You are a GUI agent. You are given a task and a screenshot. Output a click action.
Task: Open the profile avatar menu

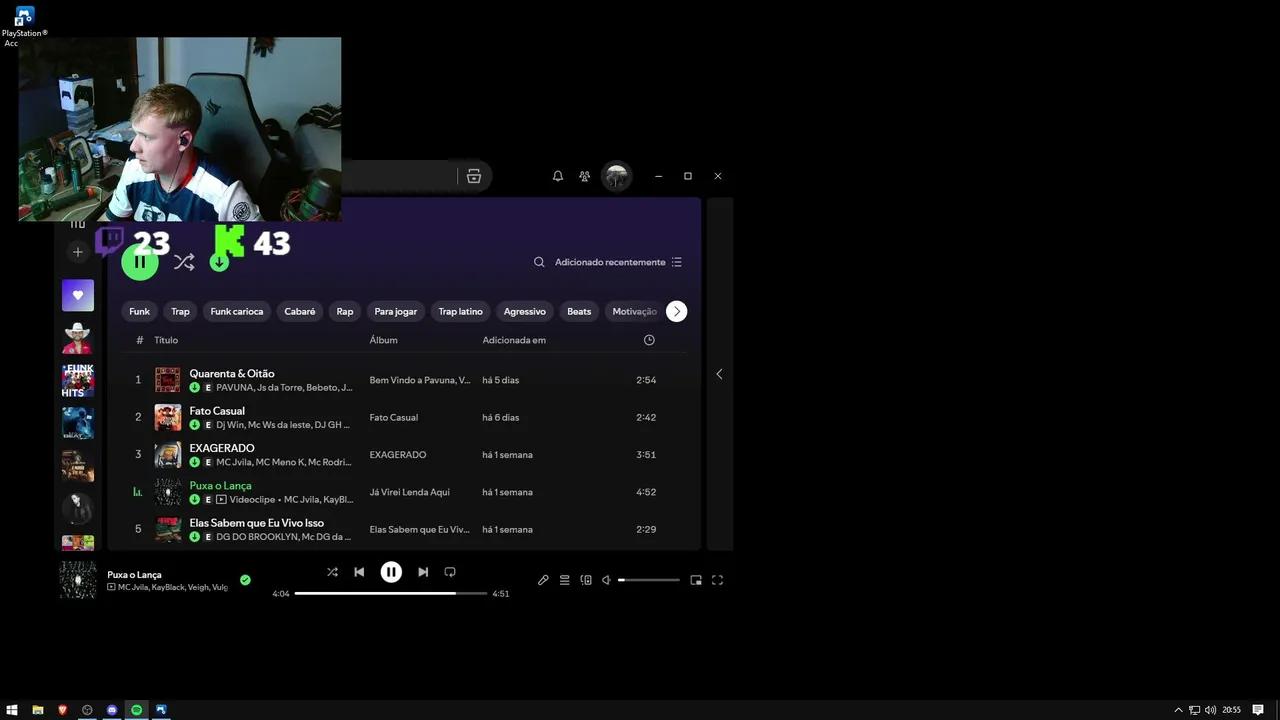[x=617, y=177]
